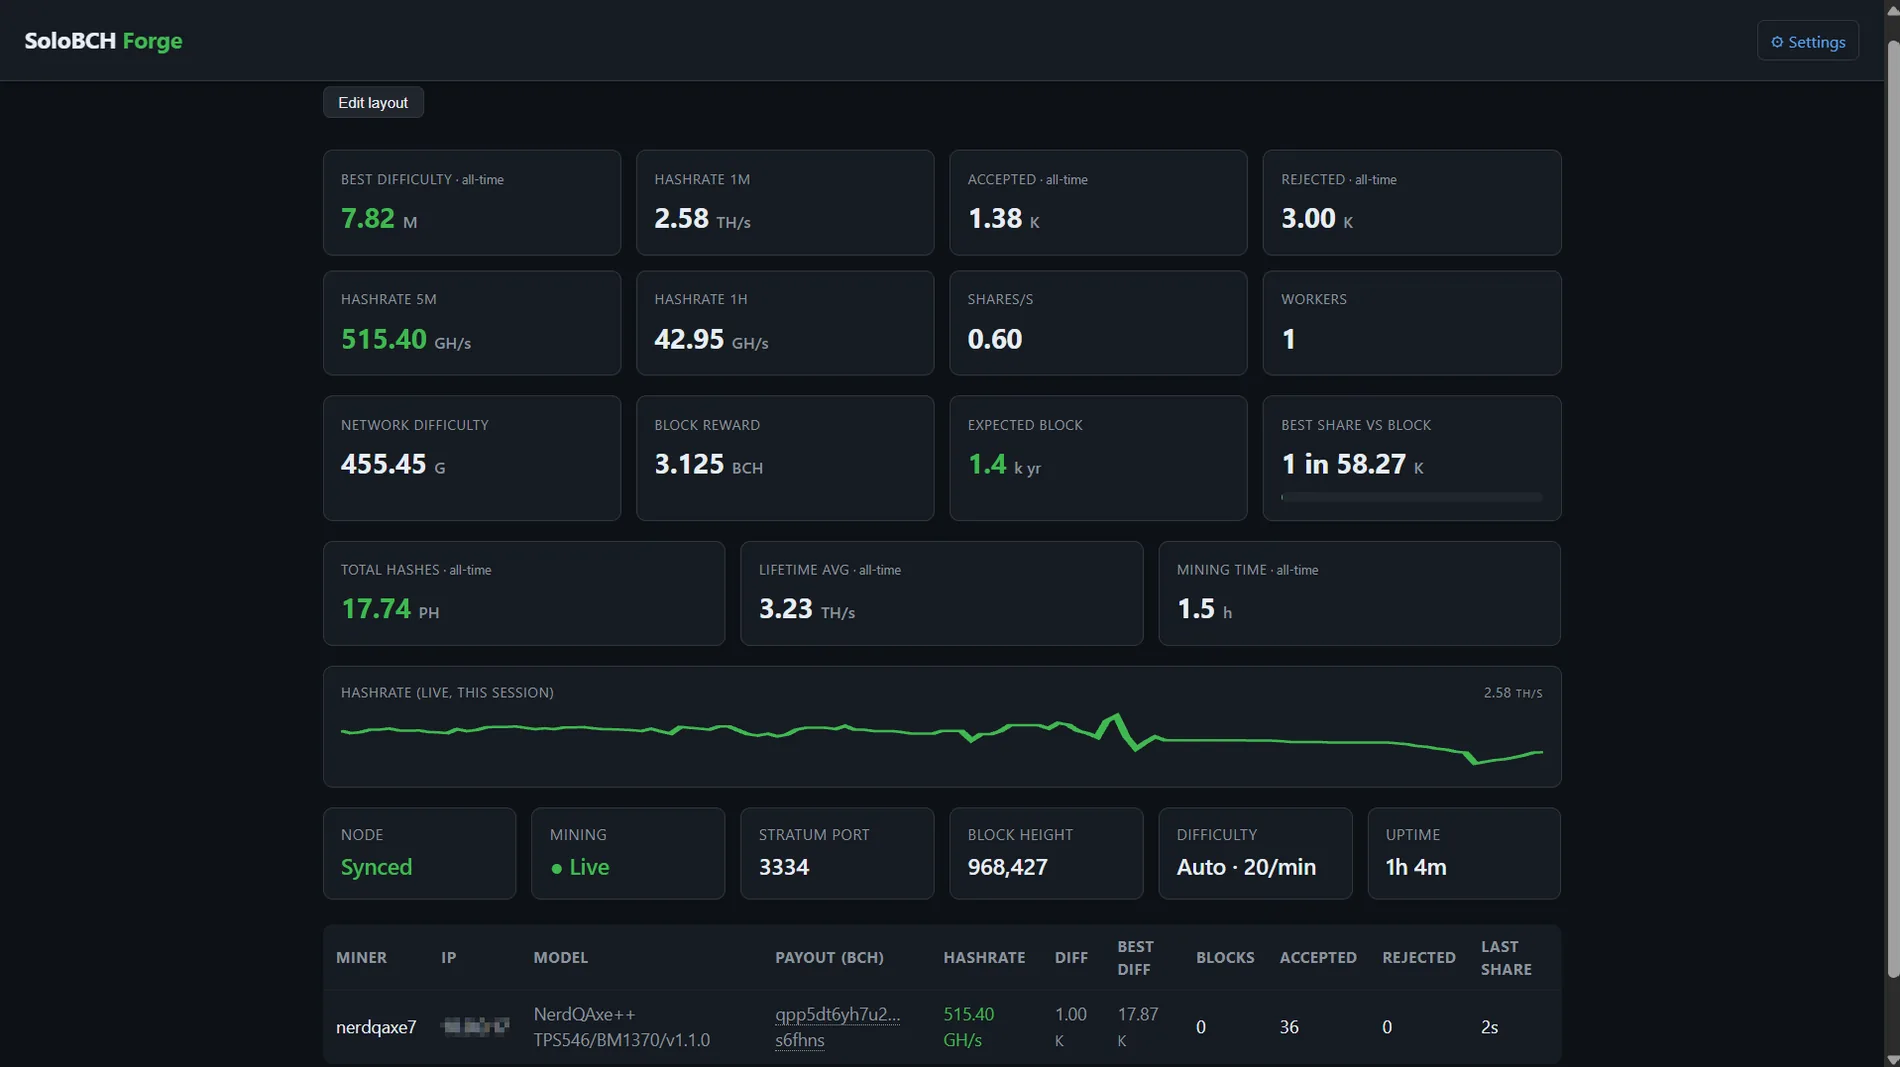Open Settings with the gear button
The image size is (1900, 1067).
click(1808, 41)
